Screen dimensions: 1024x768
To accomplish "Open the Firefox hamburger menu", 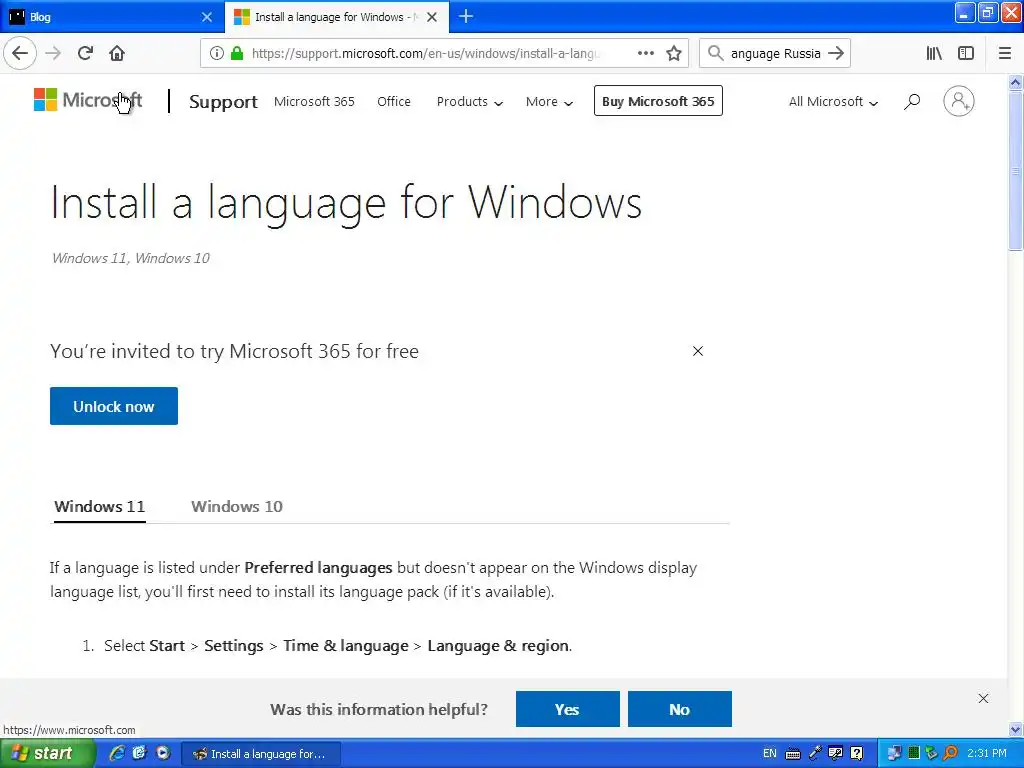I will pos(1004,53).
